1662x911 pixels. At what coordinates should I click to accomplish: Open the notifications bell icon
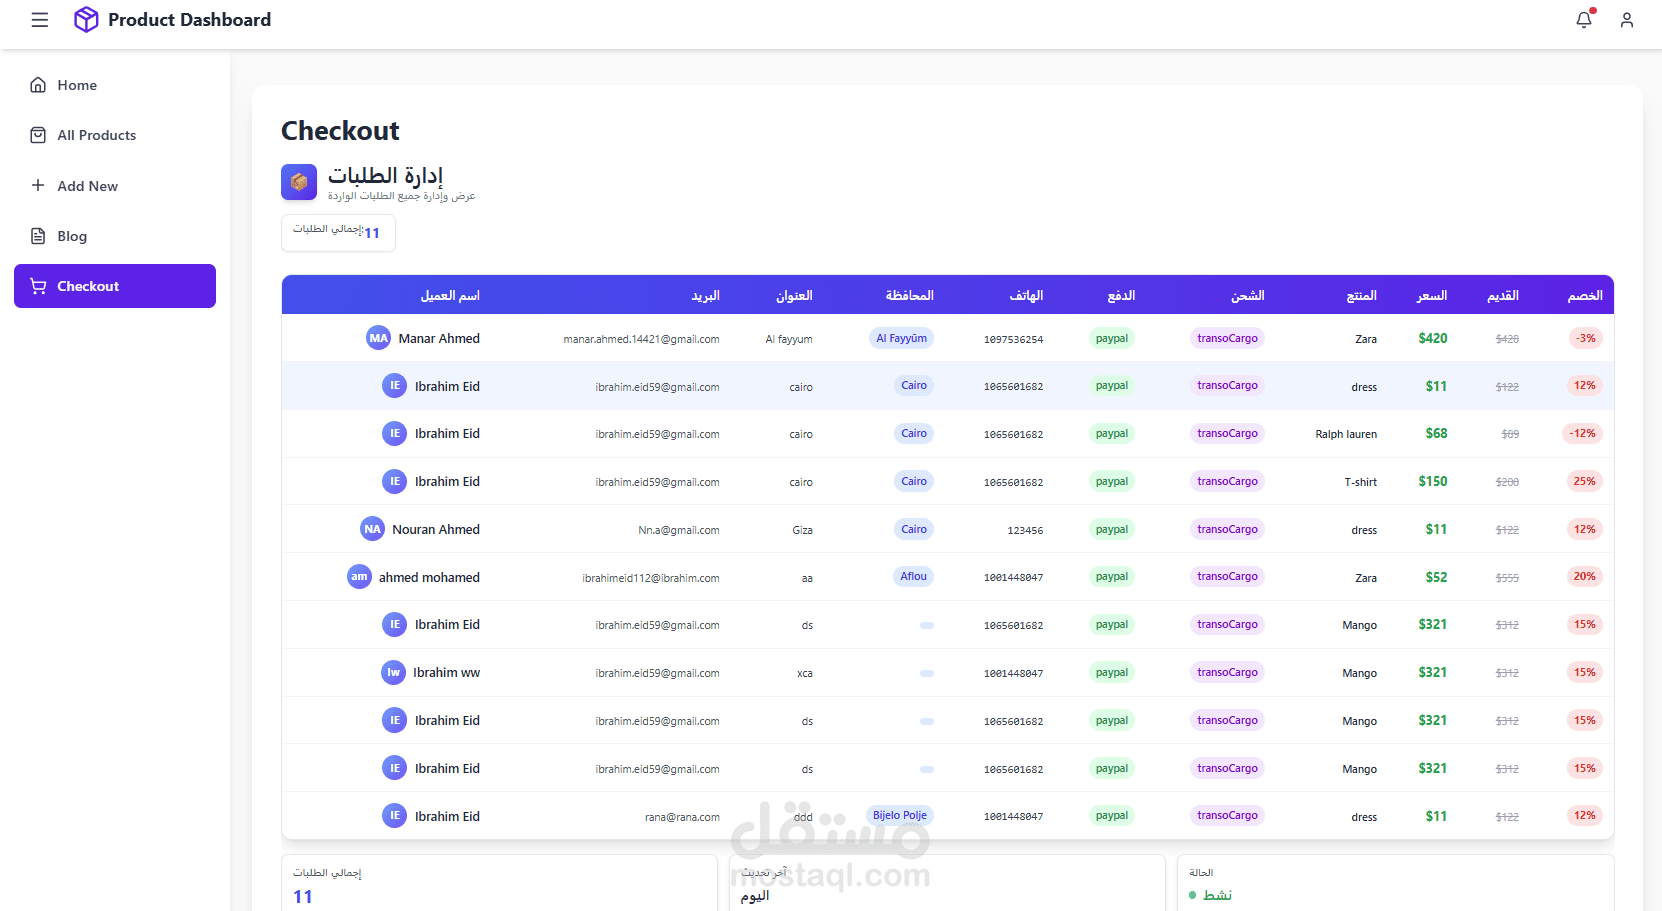click(x=1583, y=19)
